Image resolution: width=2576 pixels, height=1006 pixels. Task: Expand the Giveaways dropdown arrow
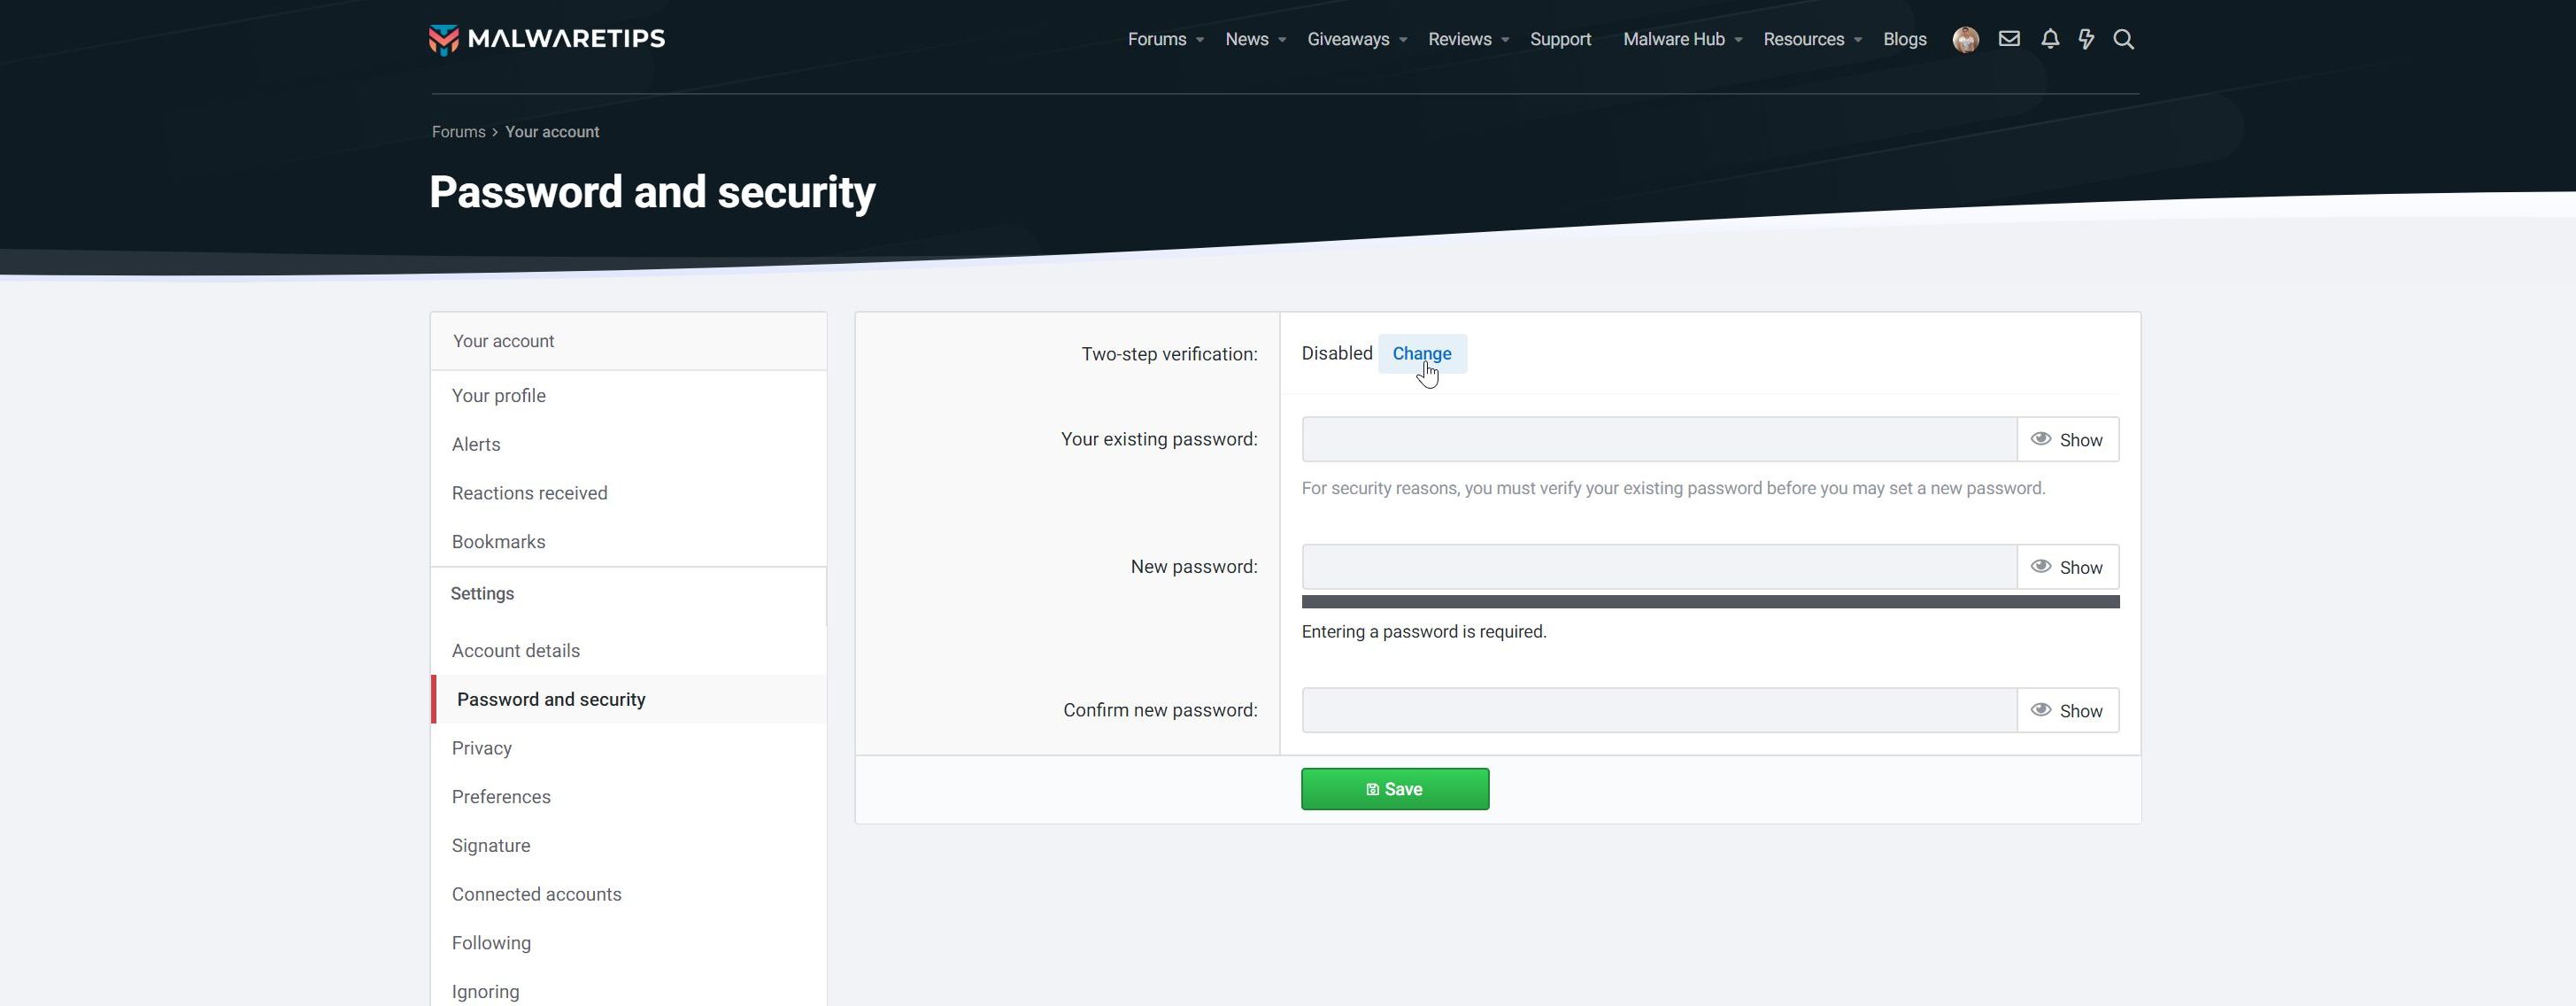pos(1403,40)
